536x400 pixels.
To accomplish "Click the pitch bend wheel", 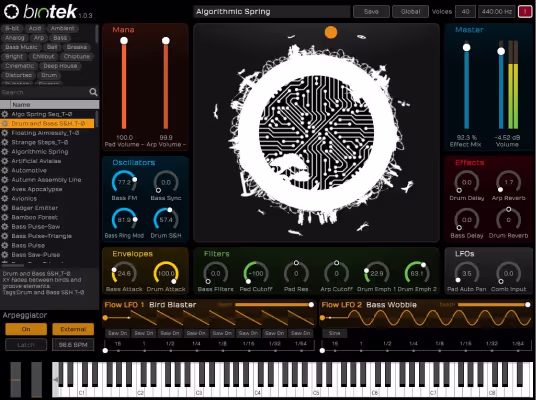I will (x=15, y=379).
